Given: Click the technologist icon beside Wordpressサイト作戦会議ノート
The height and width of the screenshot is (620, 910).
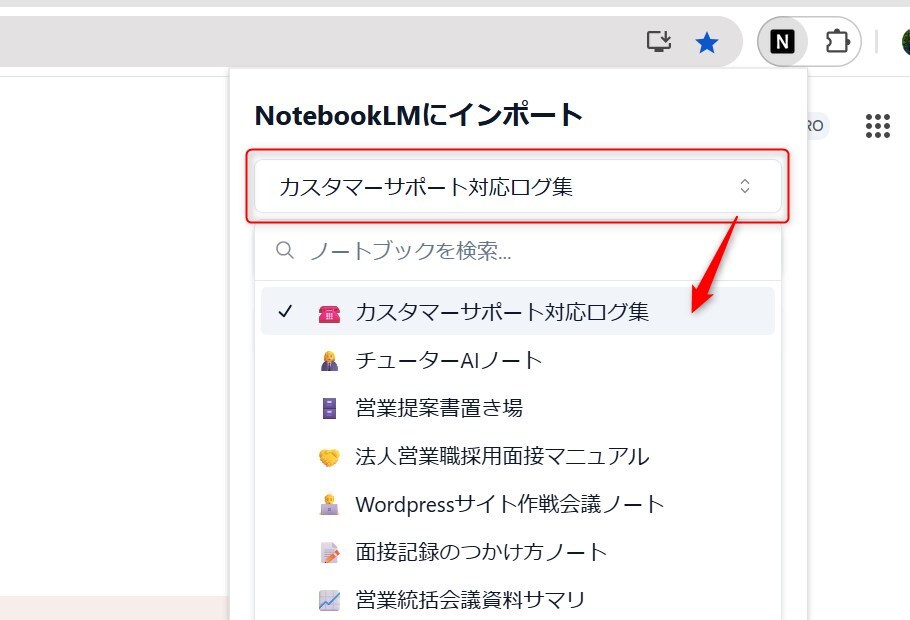Looking at the screenshot, I should coord(329,504).
